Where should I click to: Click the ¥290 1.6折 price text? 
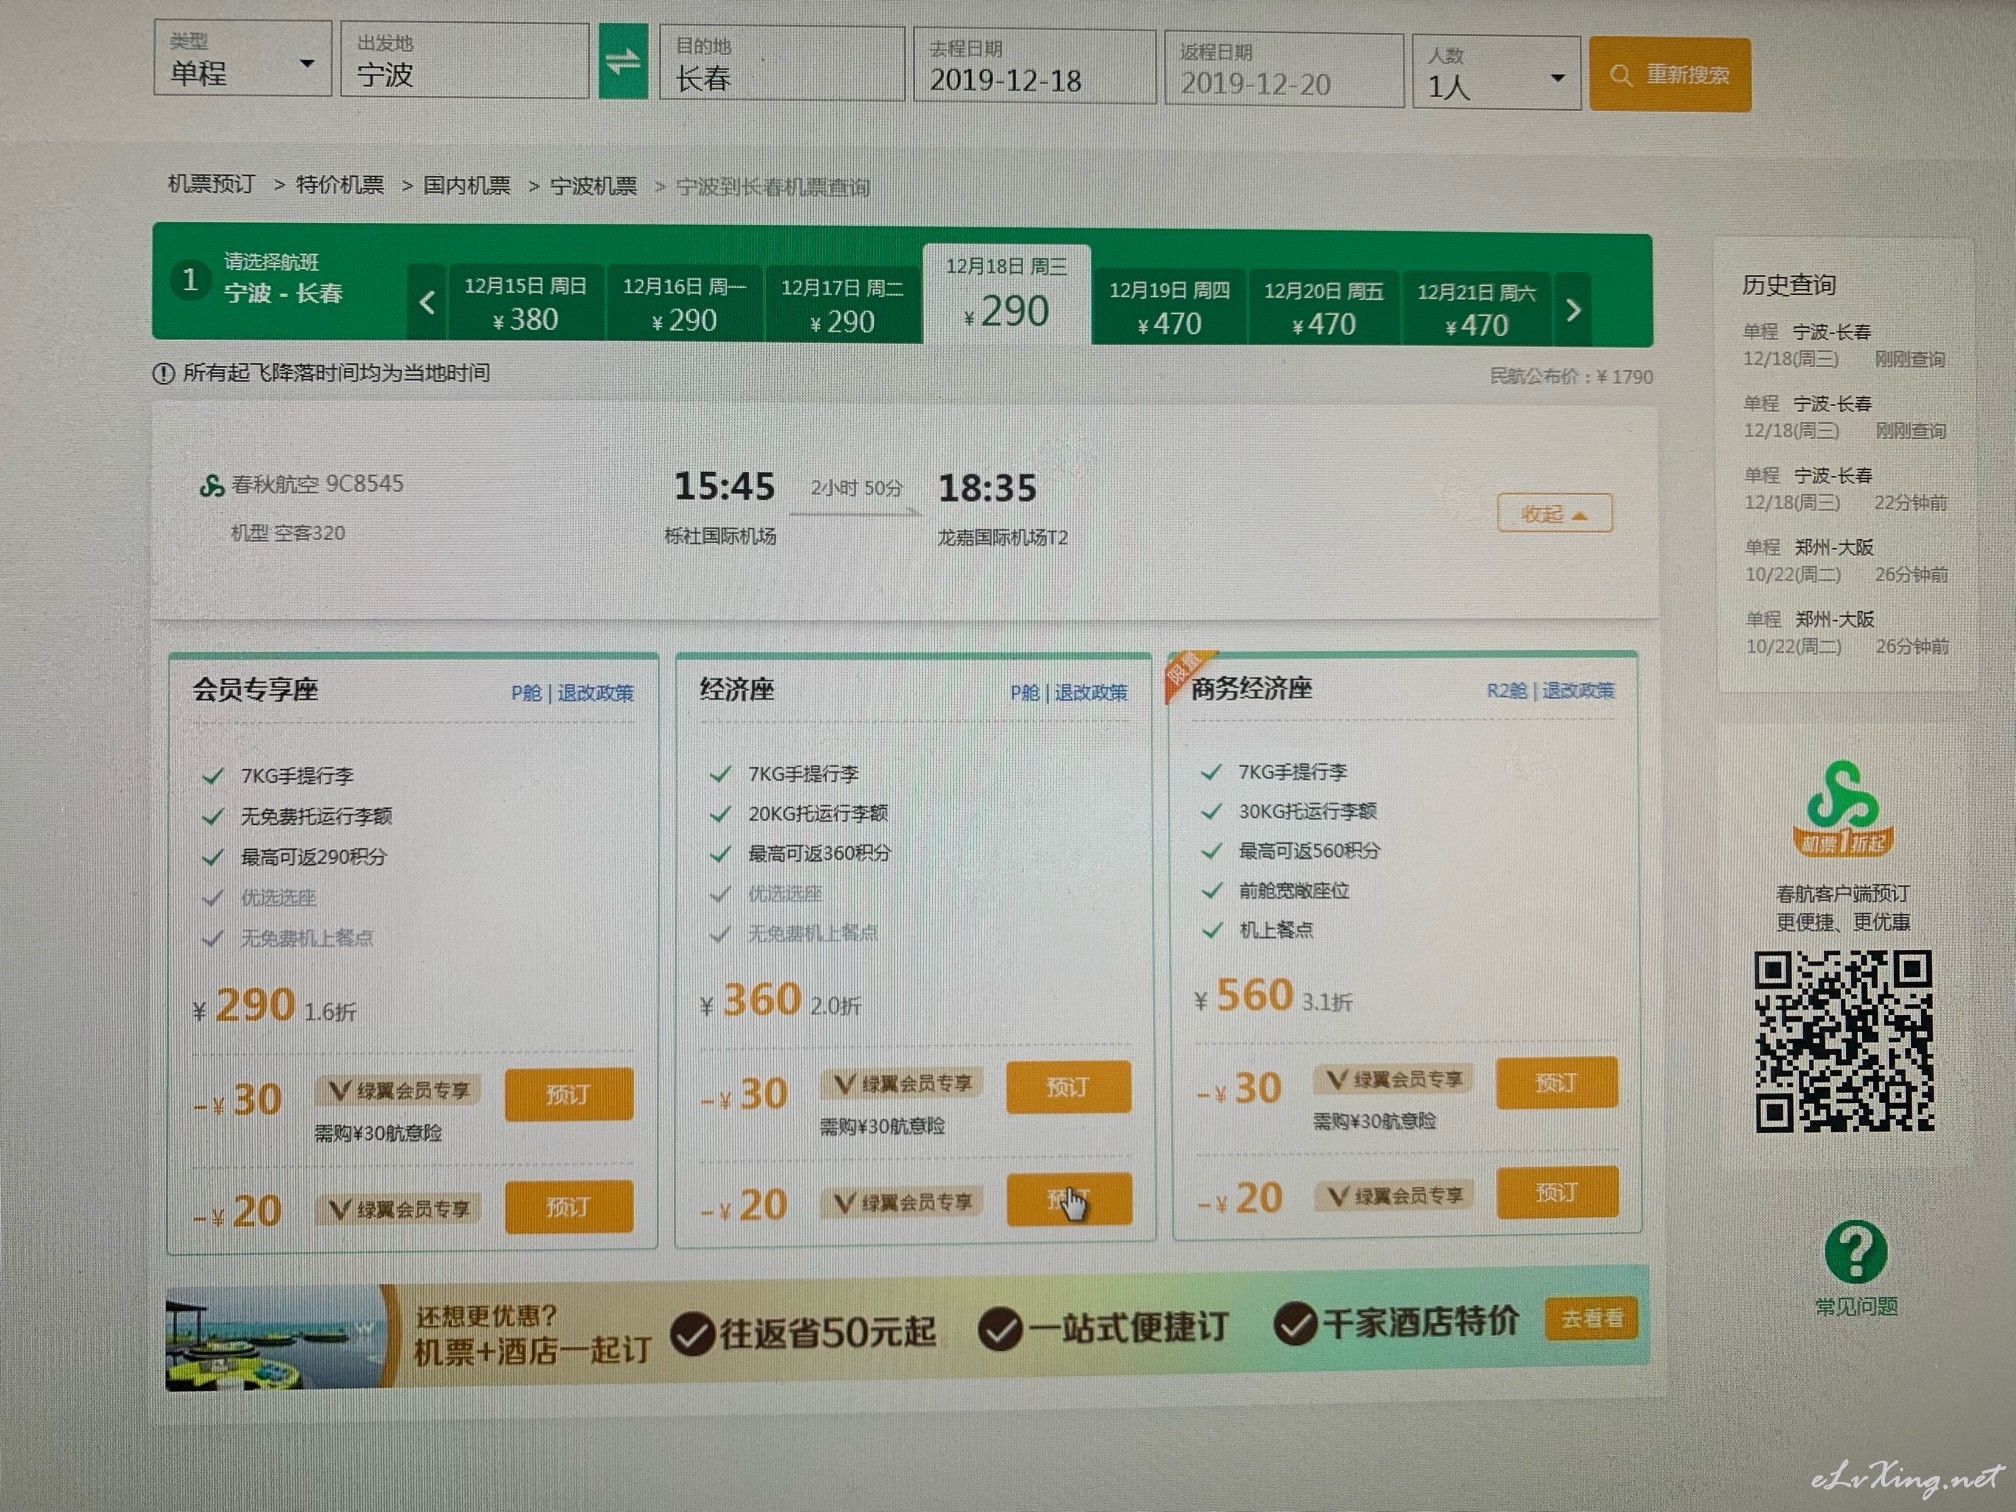274,1006
